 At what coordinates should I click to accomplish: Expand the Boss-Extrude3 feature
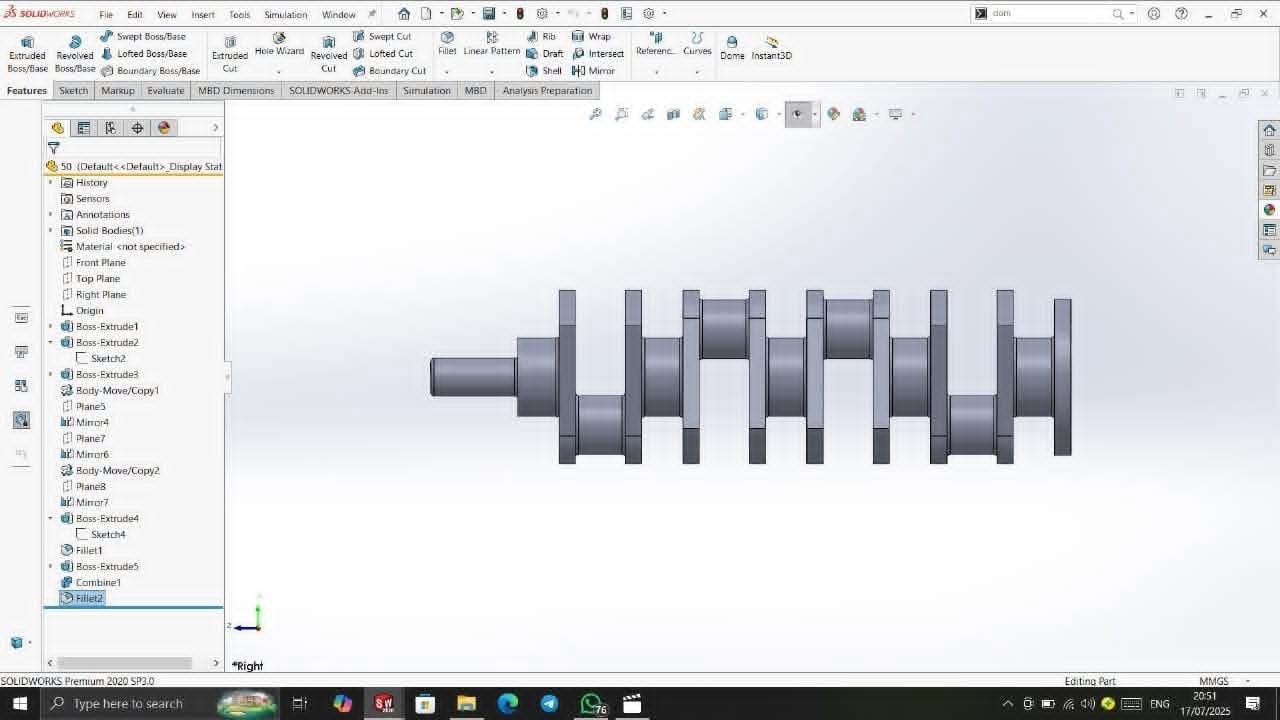[x=51, y=374]
